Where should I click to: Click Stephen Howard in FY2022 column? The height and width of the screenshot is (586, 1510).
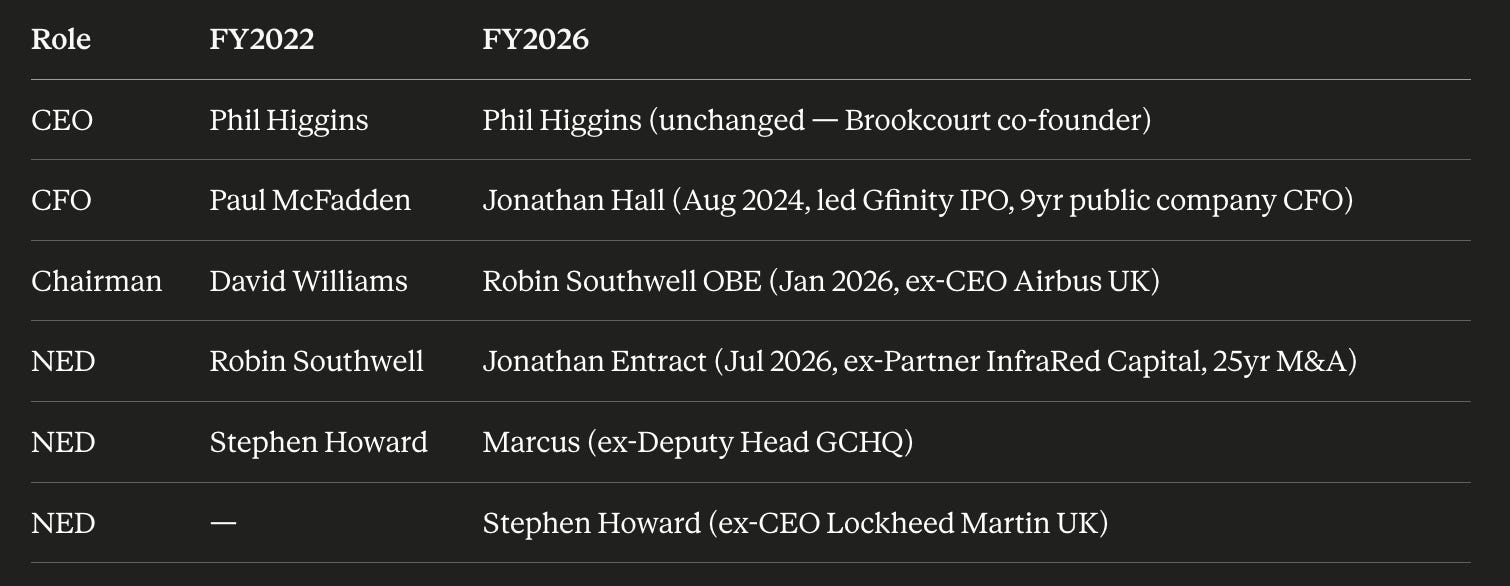coord(319,442)
